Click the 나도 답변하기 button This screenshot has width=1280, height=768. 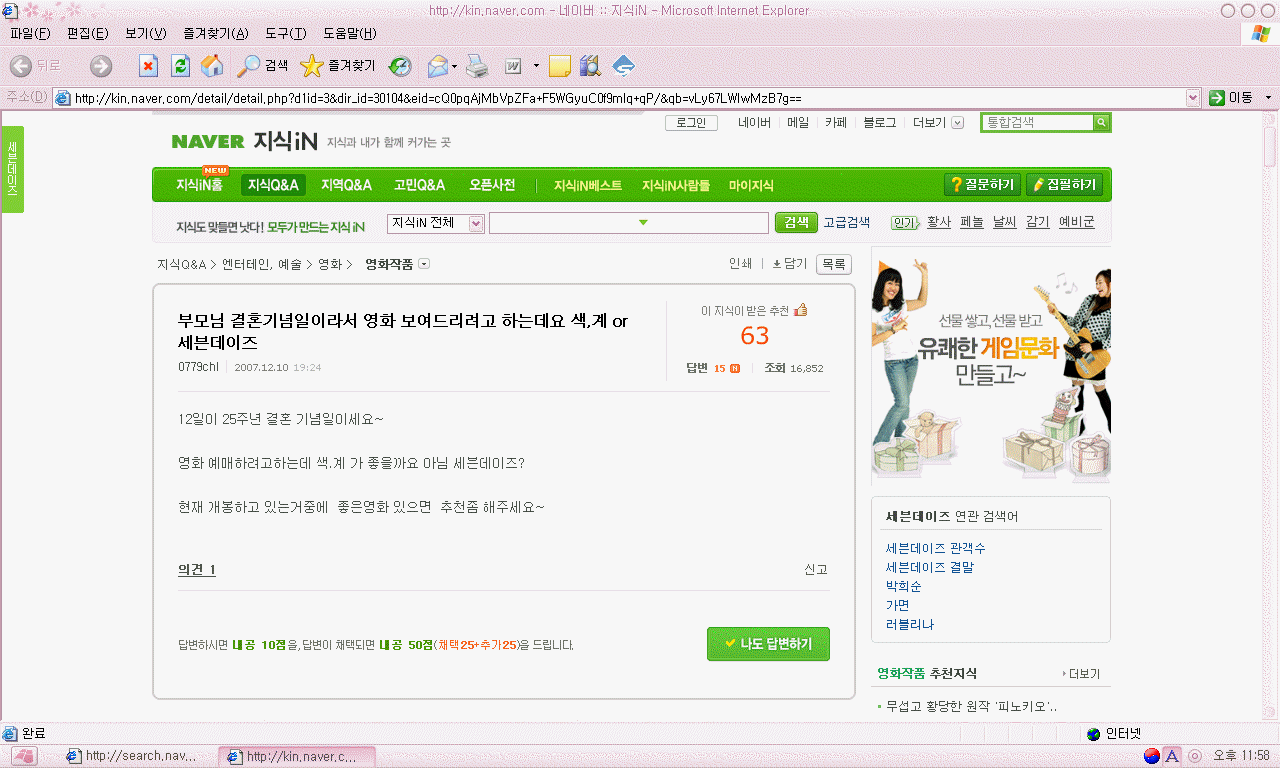tap(768, 644)
